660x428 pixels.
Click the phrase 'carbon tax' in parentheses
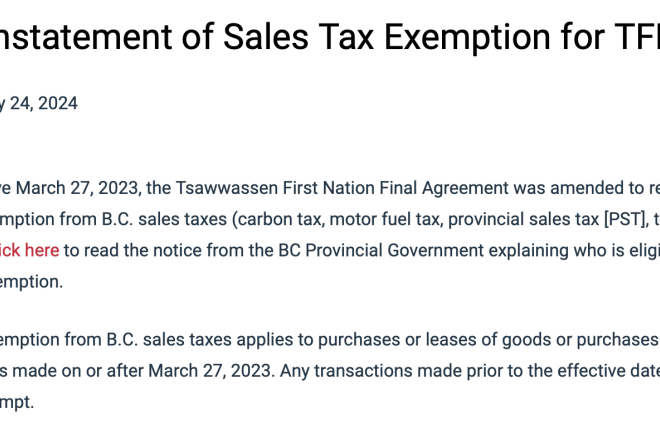(x=279, y=219)
